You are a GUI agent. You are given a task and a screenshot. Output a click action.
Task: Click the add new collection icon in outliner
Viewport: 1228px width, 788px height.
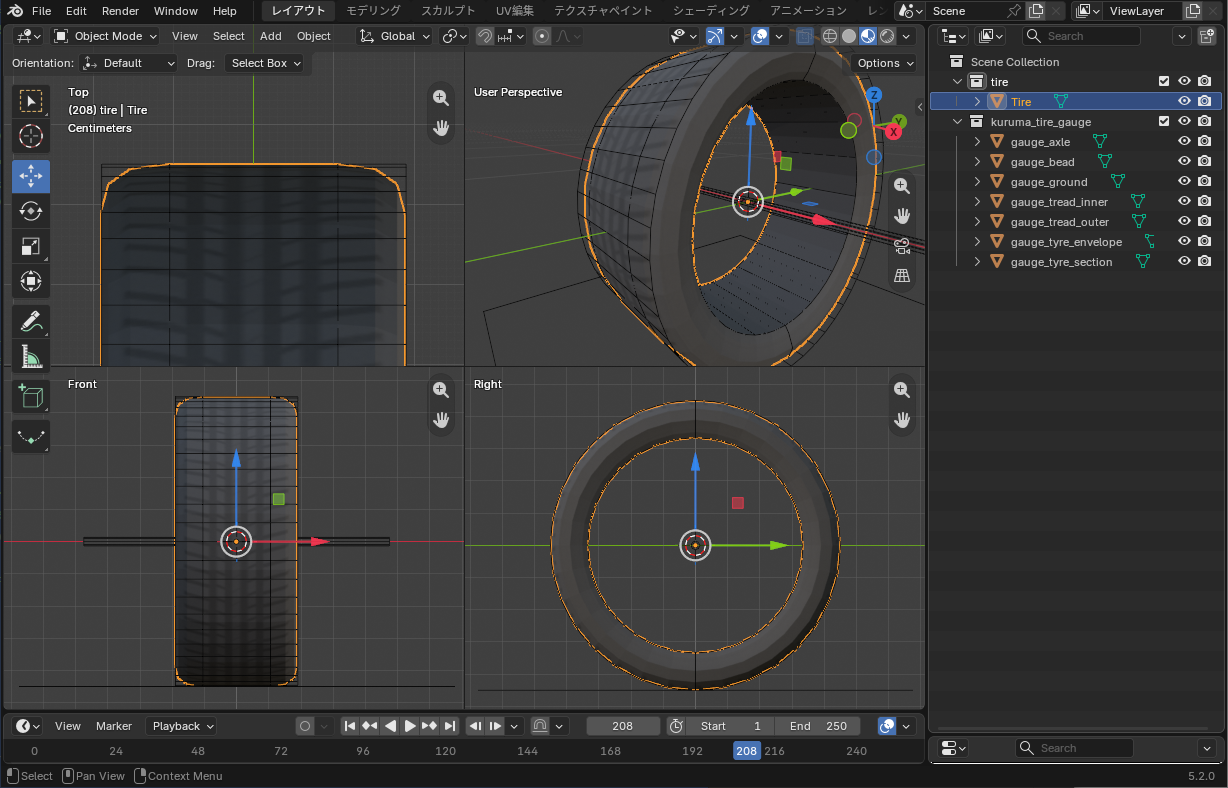[x=1206, y=36]
